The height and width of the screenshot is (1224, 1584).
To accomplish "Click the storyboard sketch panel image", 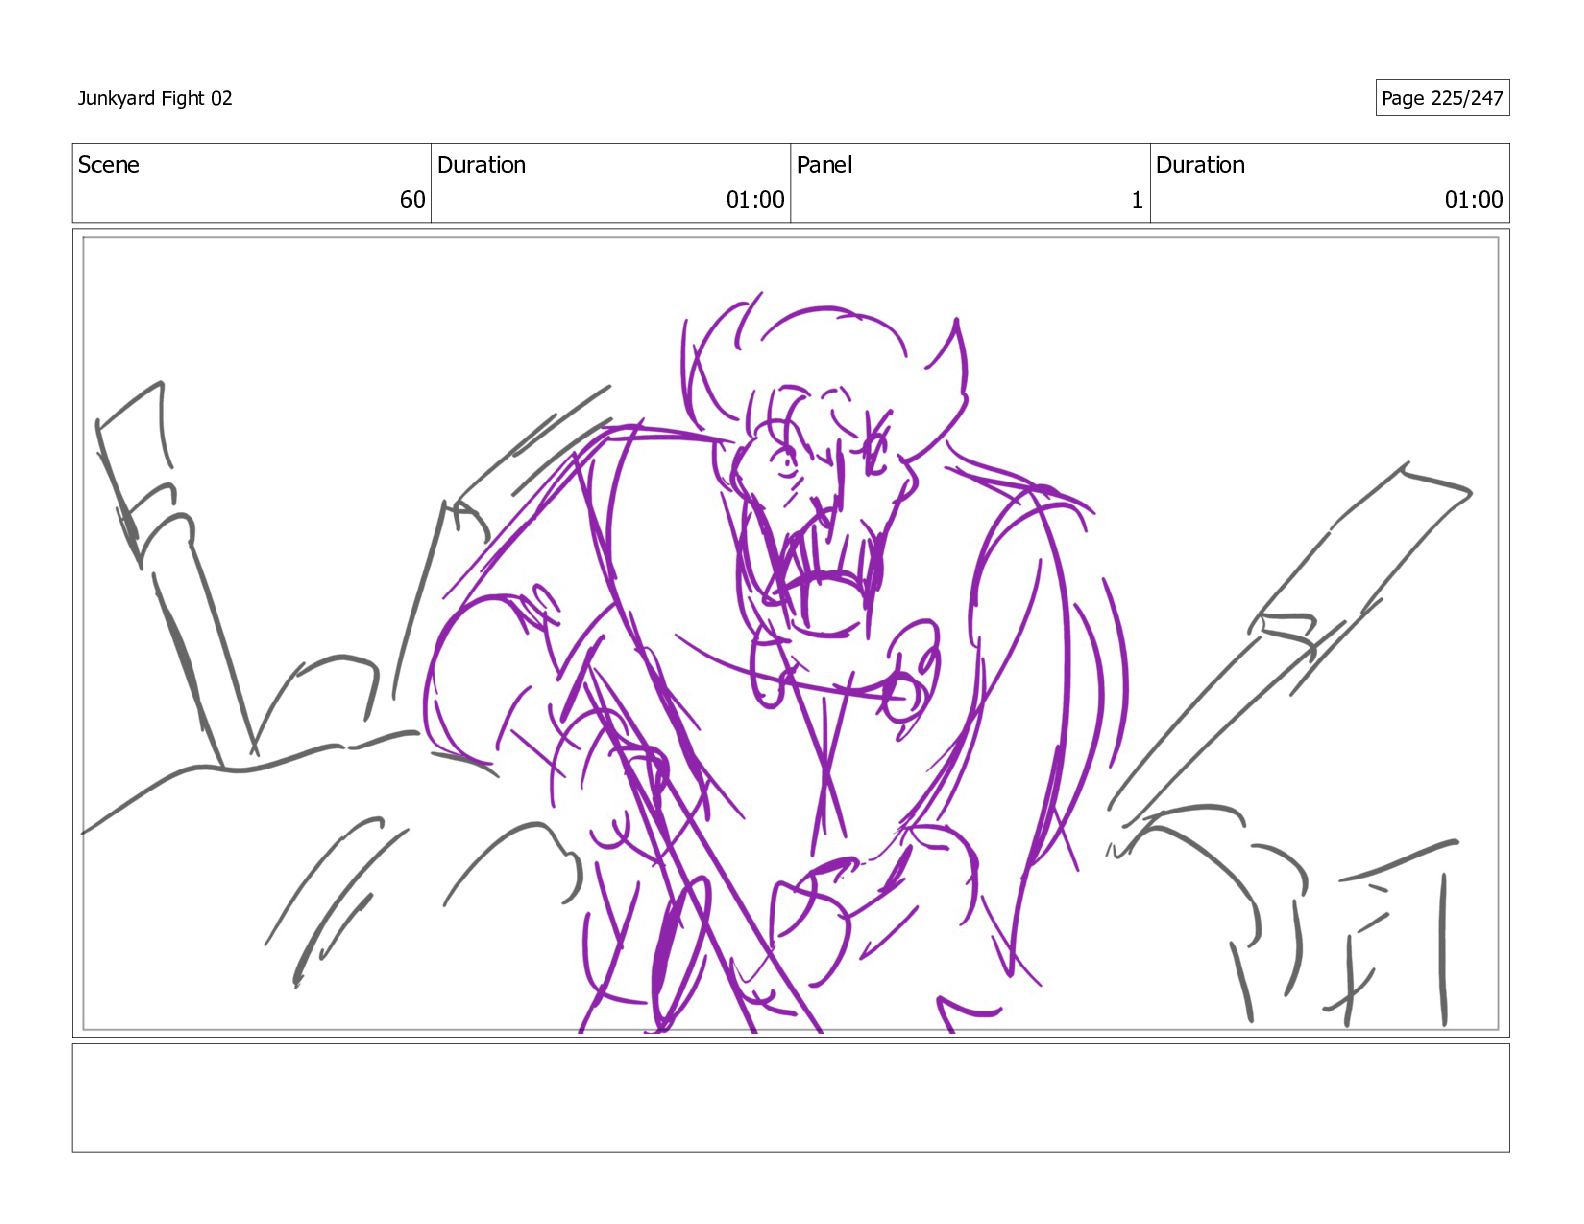I will point(790,633).
